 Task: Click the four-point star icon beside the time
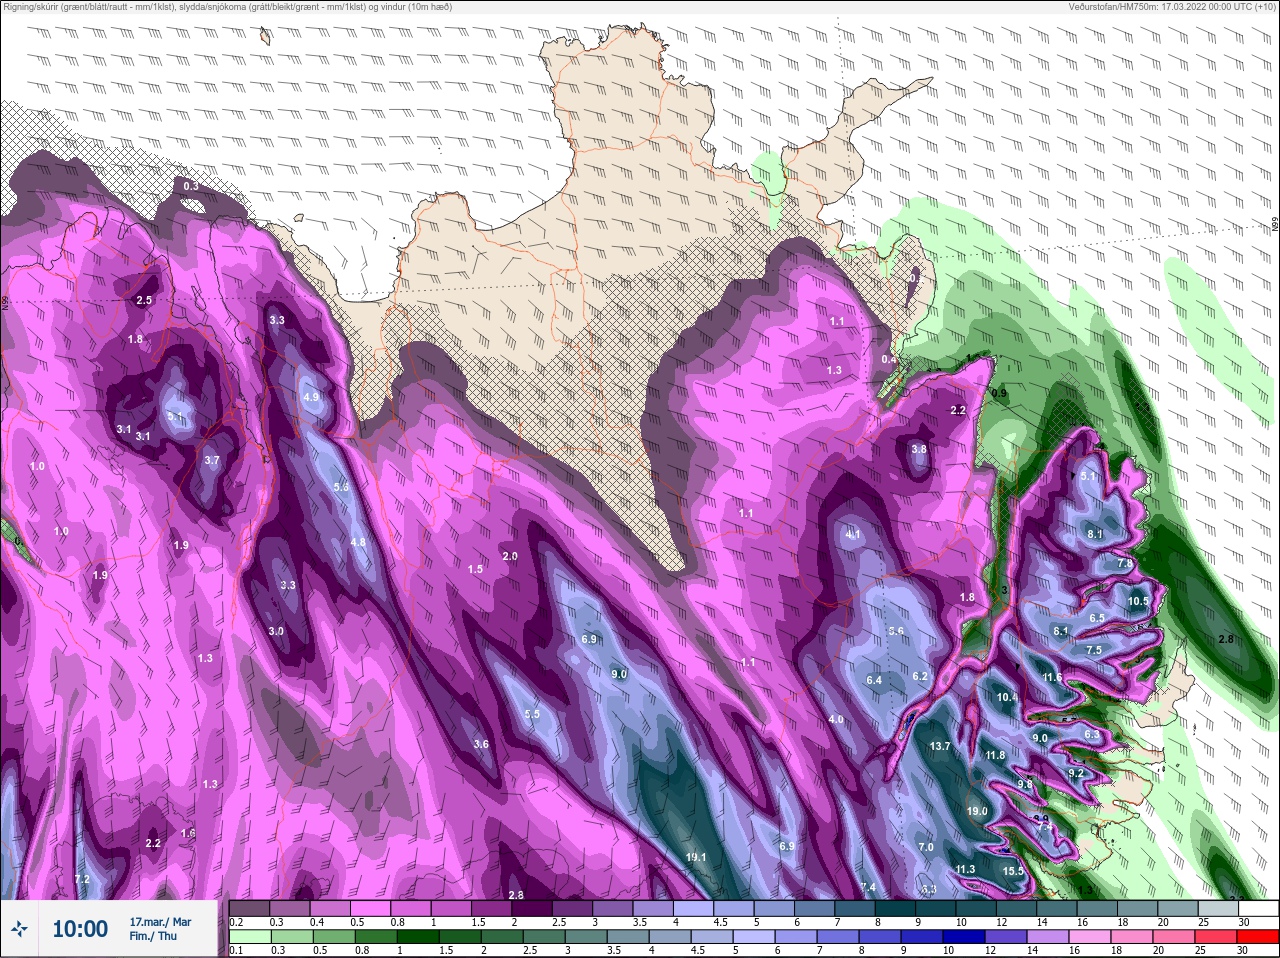19,929
